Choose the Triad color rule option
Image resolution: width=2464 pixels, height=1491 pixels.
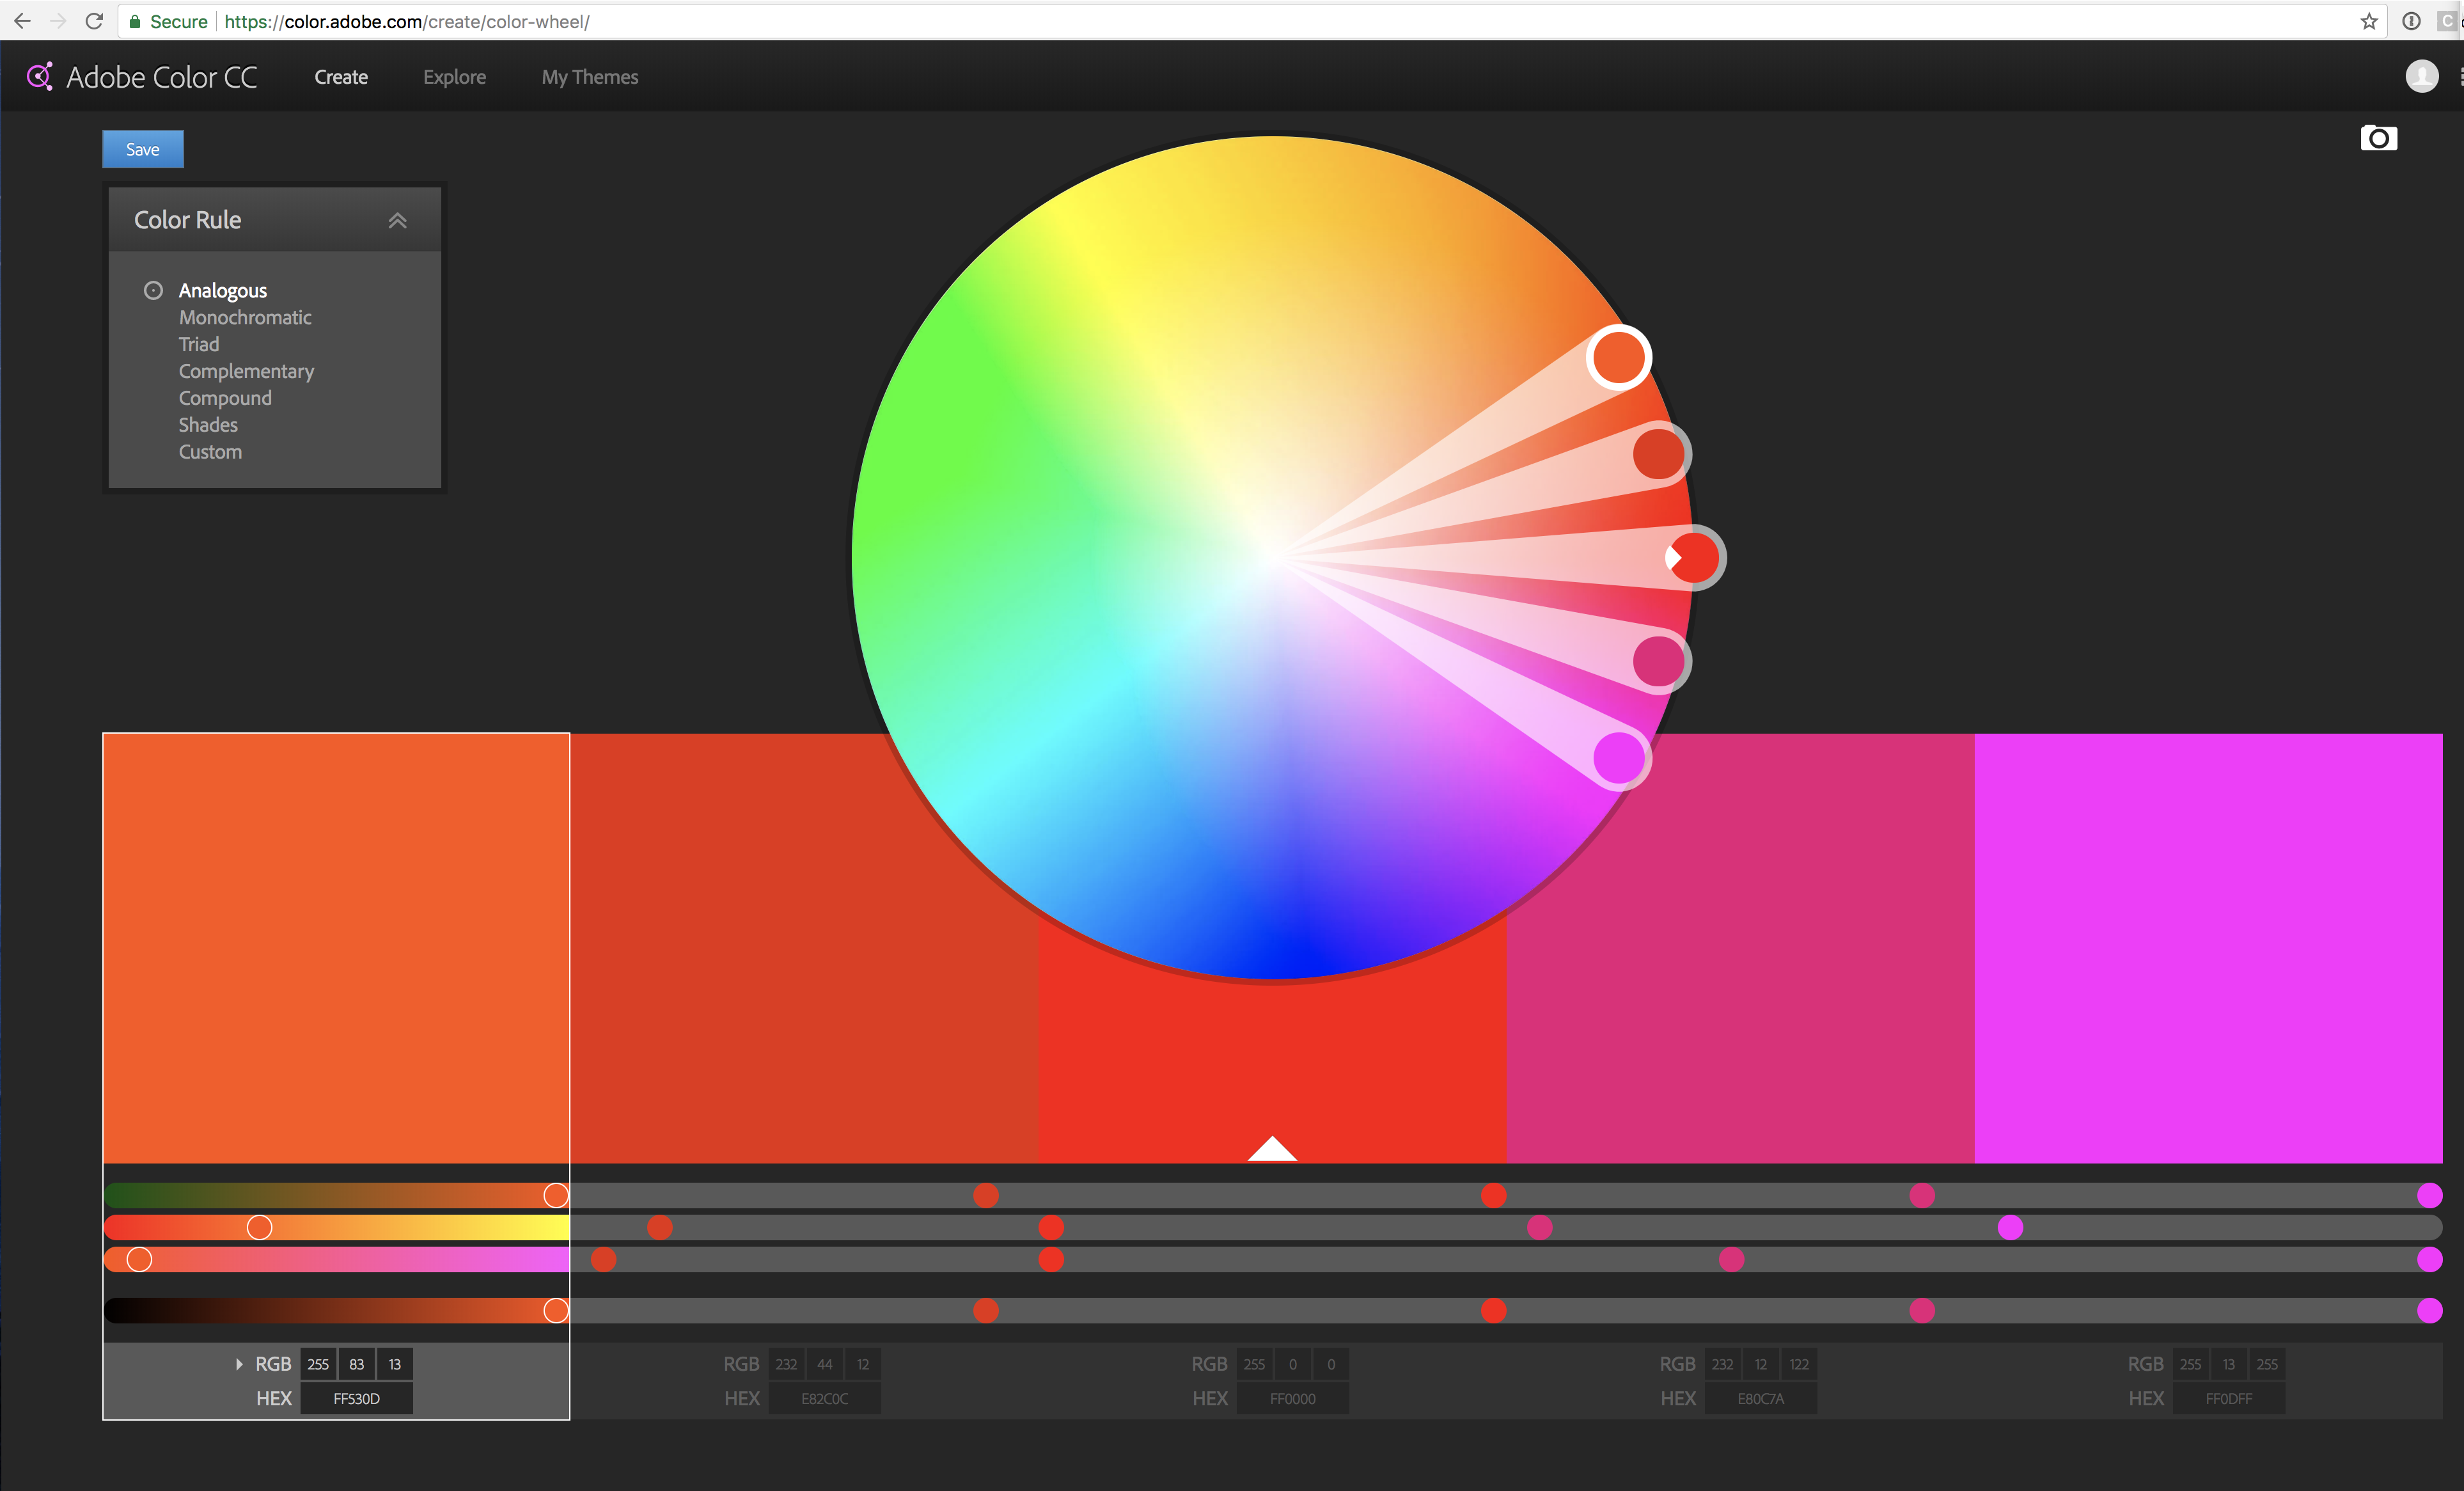click(199, 344)
